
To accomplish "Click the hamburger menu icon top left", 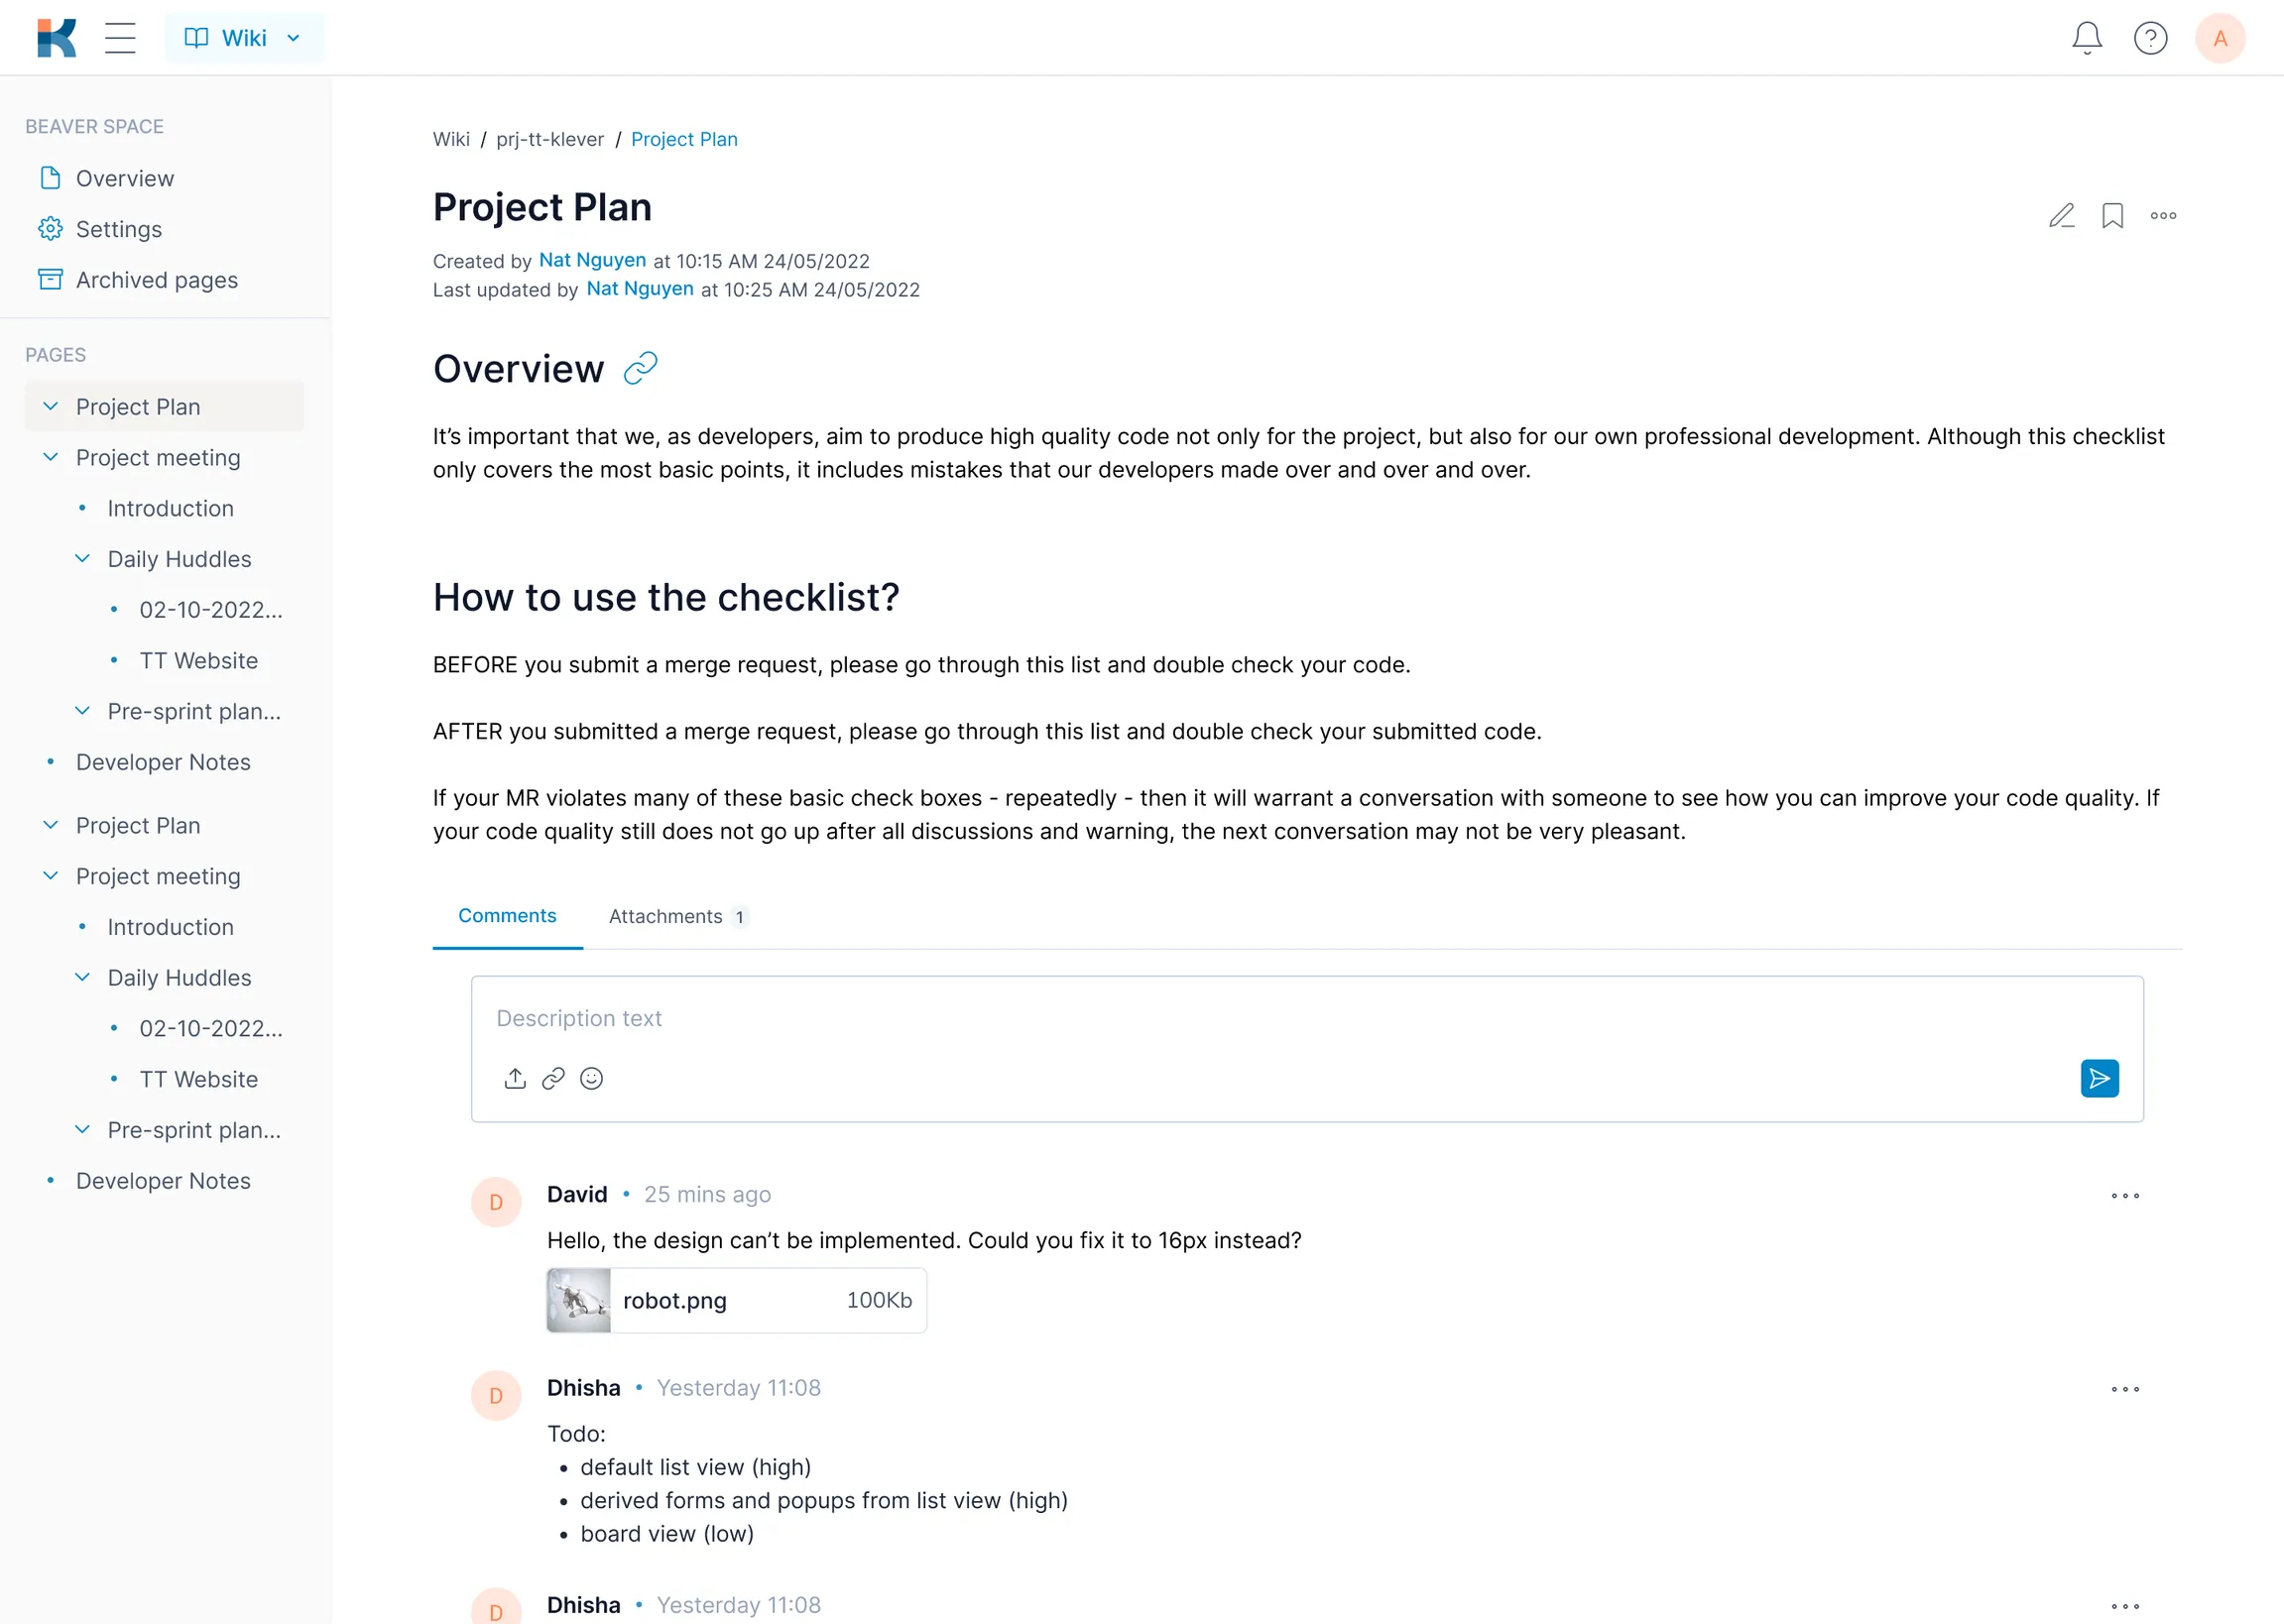I will pos(120,37).
